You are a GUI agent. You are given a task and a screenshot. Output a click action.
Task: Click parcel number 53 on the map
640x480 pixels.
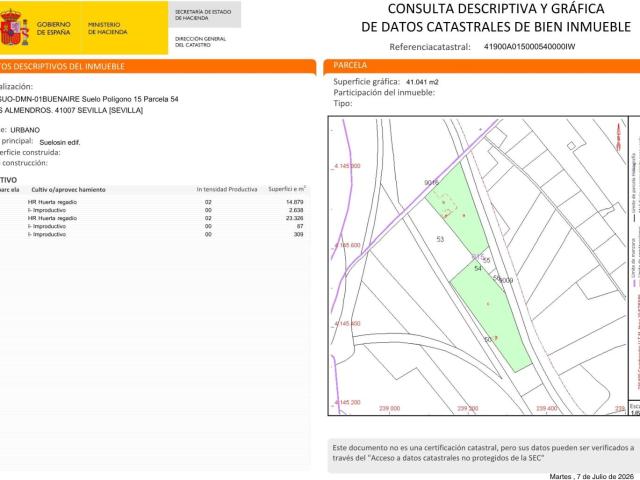[440, 239]
